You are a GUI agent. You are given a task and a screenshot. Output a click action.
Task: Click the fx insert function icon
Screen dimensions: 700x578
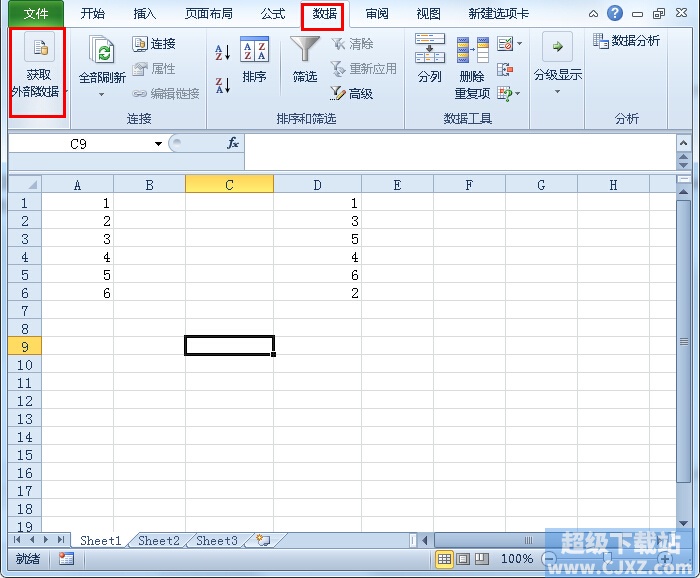pyautogui.click(x=233, y=143)
